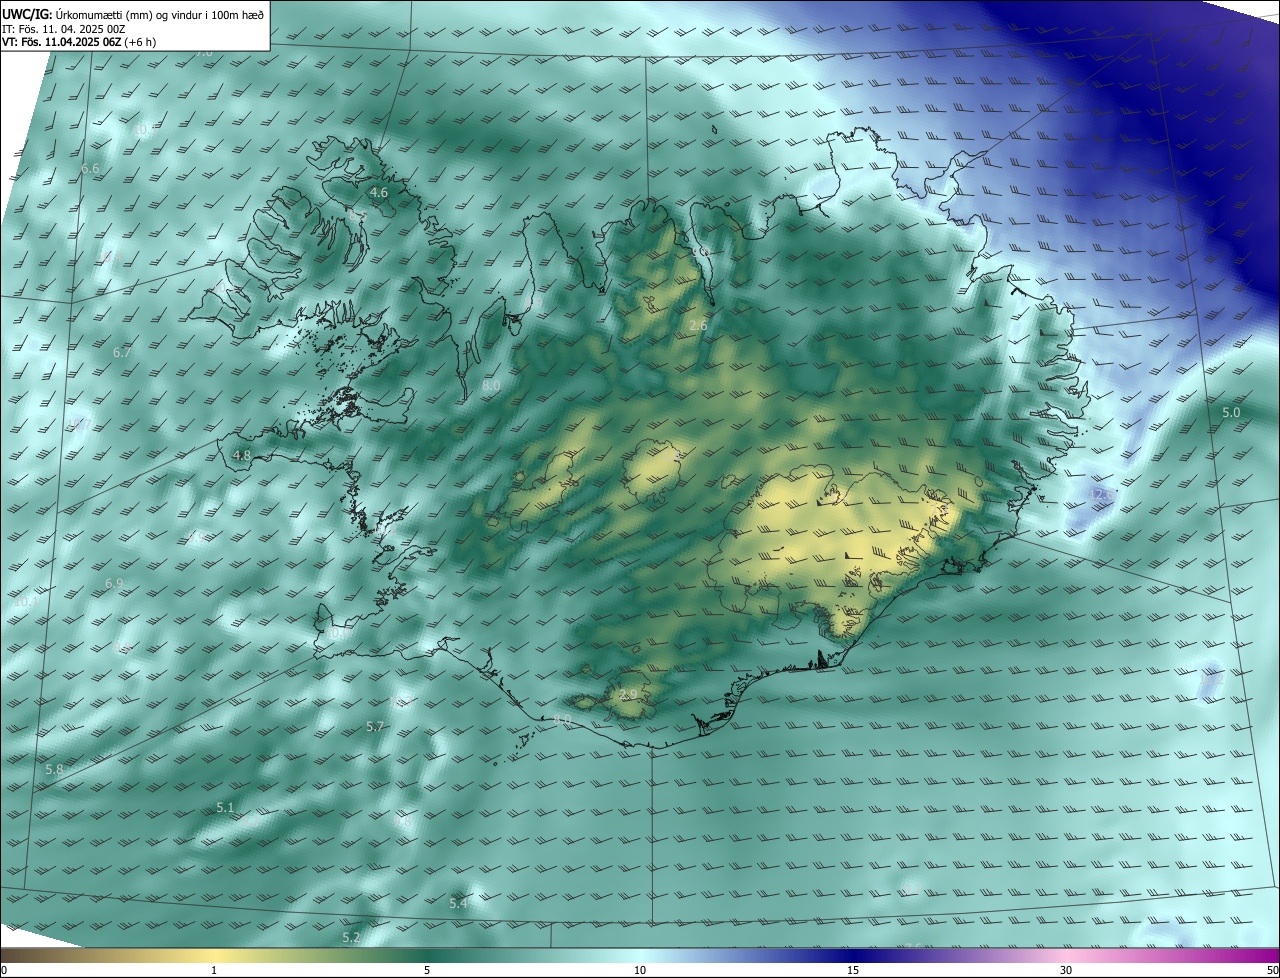
Task: Click the 5.1 value label on the map
Action: (225, 808)
